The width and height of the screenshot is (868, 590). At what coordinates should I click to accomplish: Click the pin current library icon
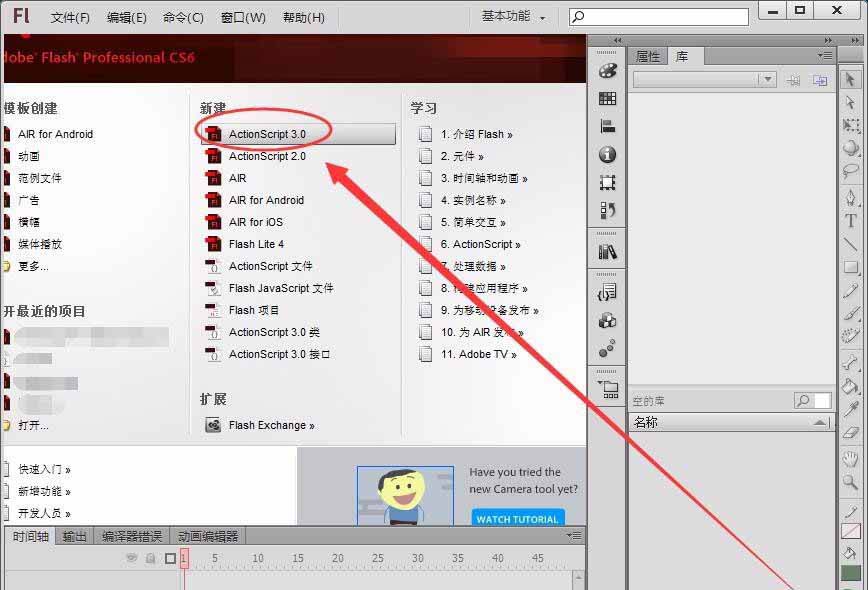(x=793, y=81)
